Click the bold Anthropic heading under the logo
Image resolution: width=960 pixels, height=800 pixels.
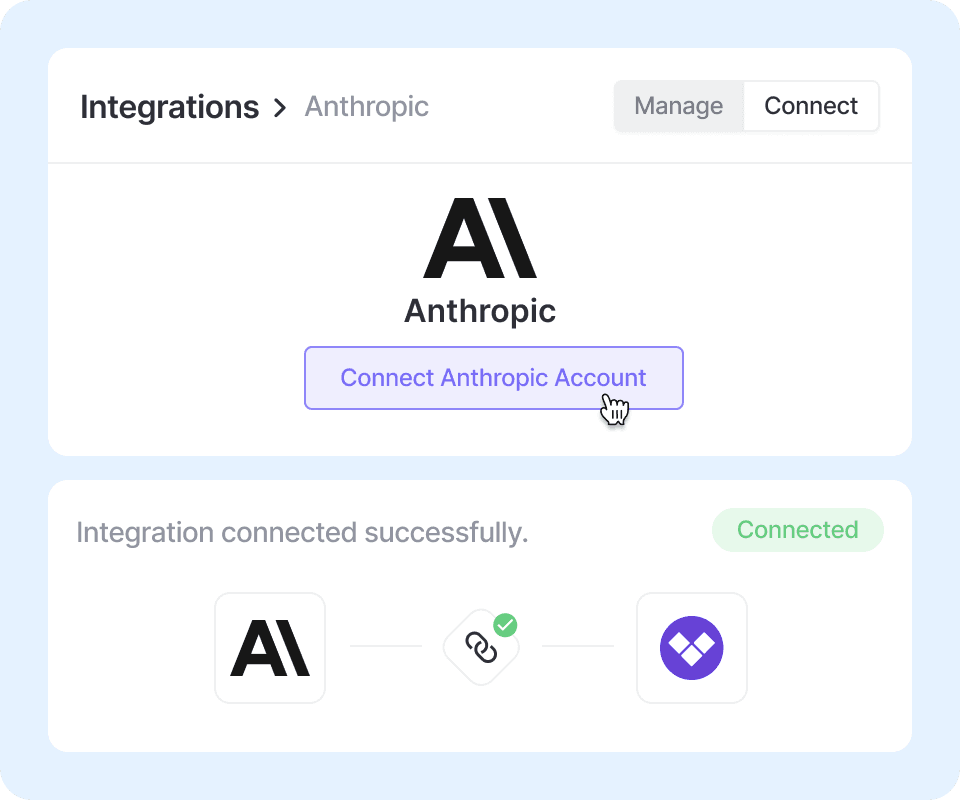point(480,311)
